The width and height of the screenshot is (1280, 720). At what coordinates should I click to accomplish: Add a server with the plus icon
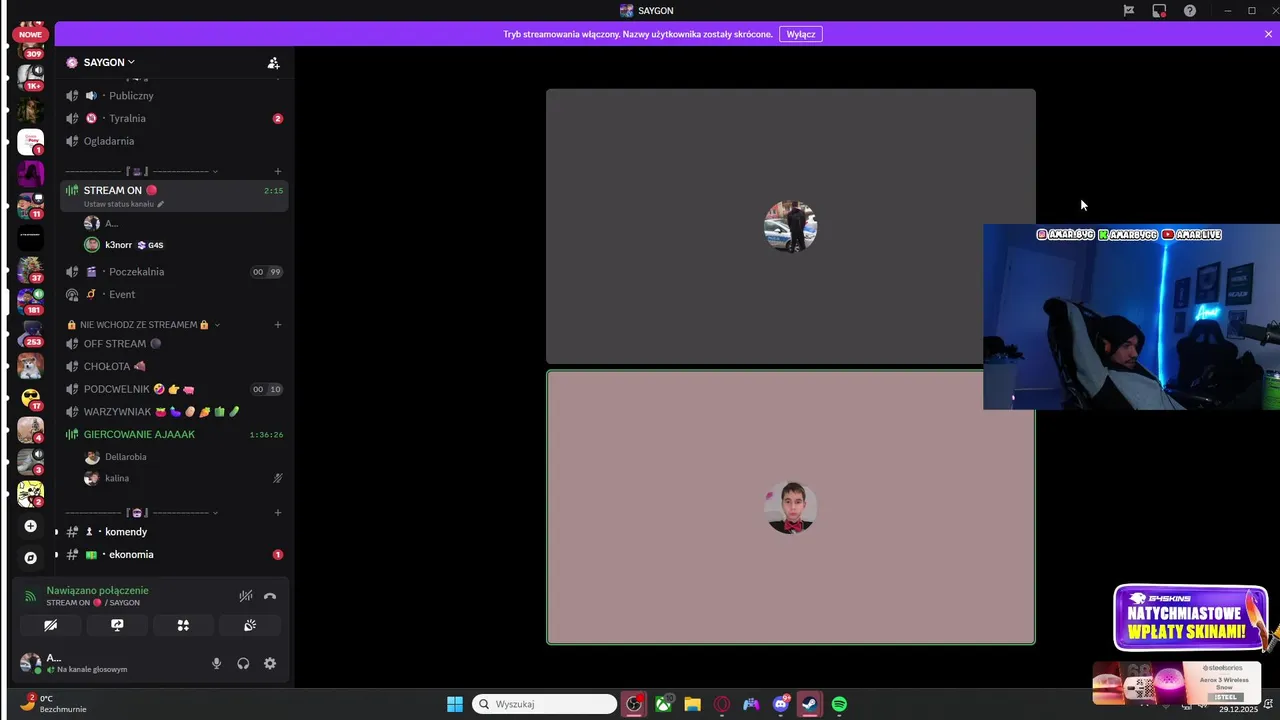(30, 526)
